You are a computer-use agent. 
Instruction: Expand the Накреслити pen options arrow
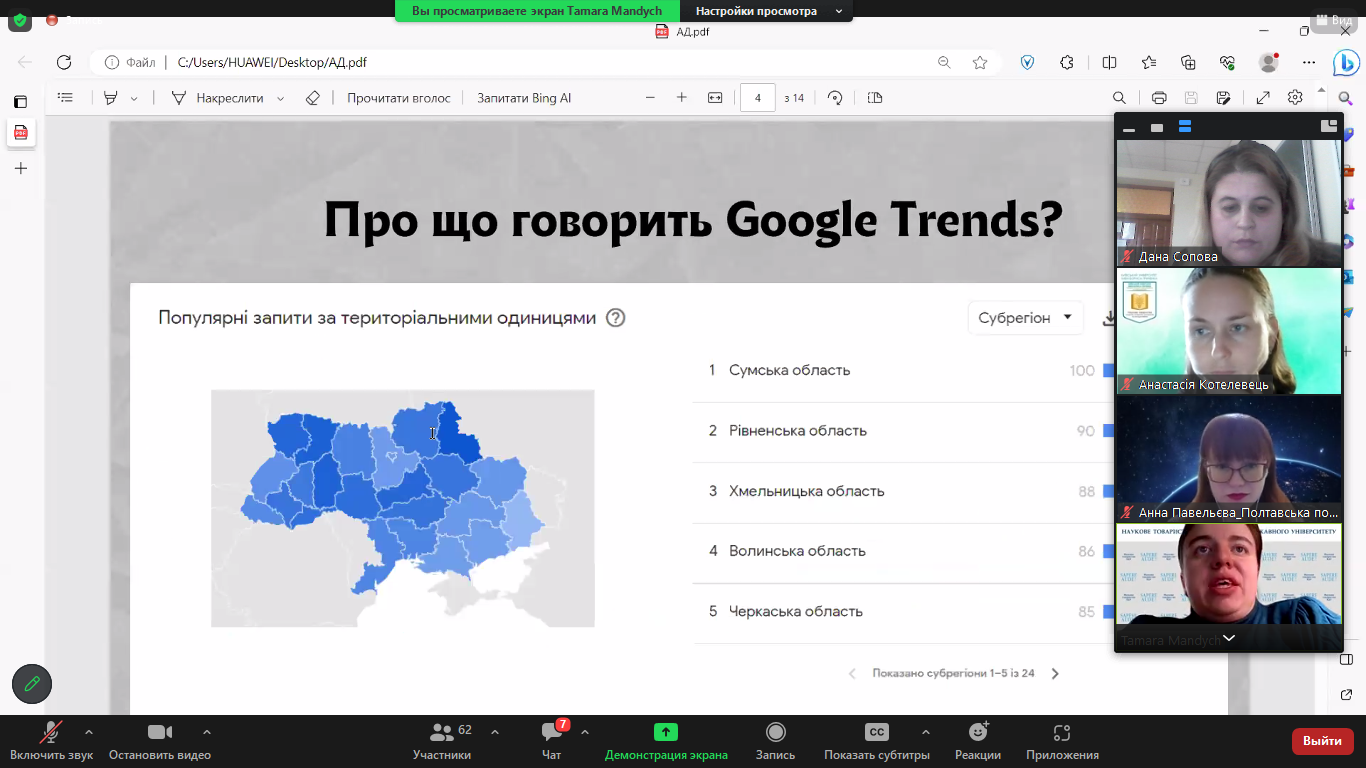pyautogui.click(x=280, y=98)
